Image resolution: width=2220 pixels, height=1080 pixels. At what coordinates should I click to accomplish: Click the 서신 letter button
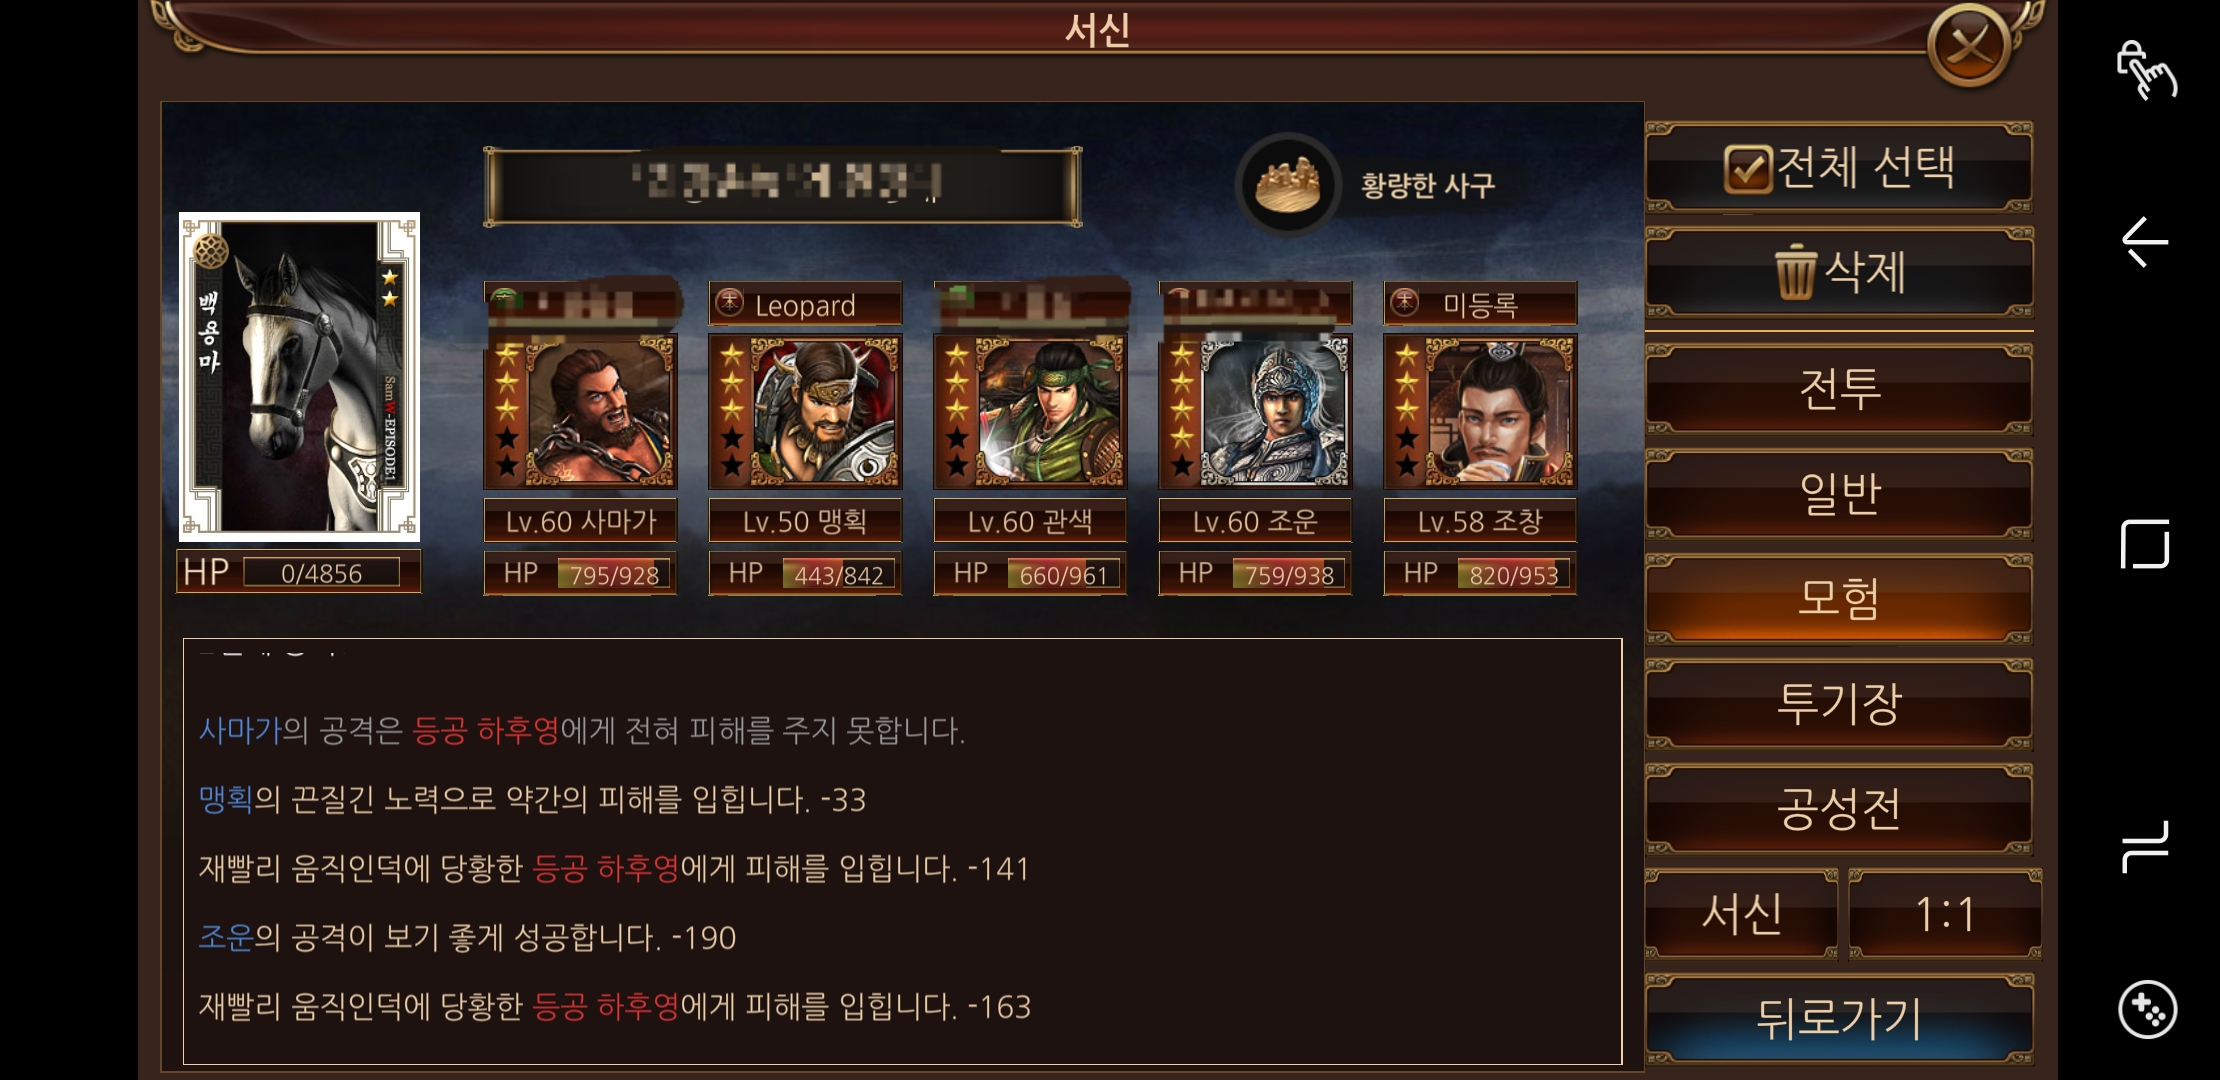point(1741,914)
